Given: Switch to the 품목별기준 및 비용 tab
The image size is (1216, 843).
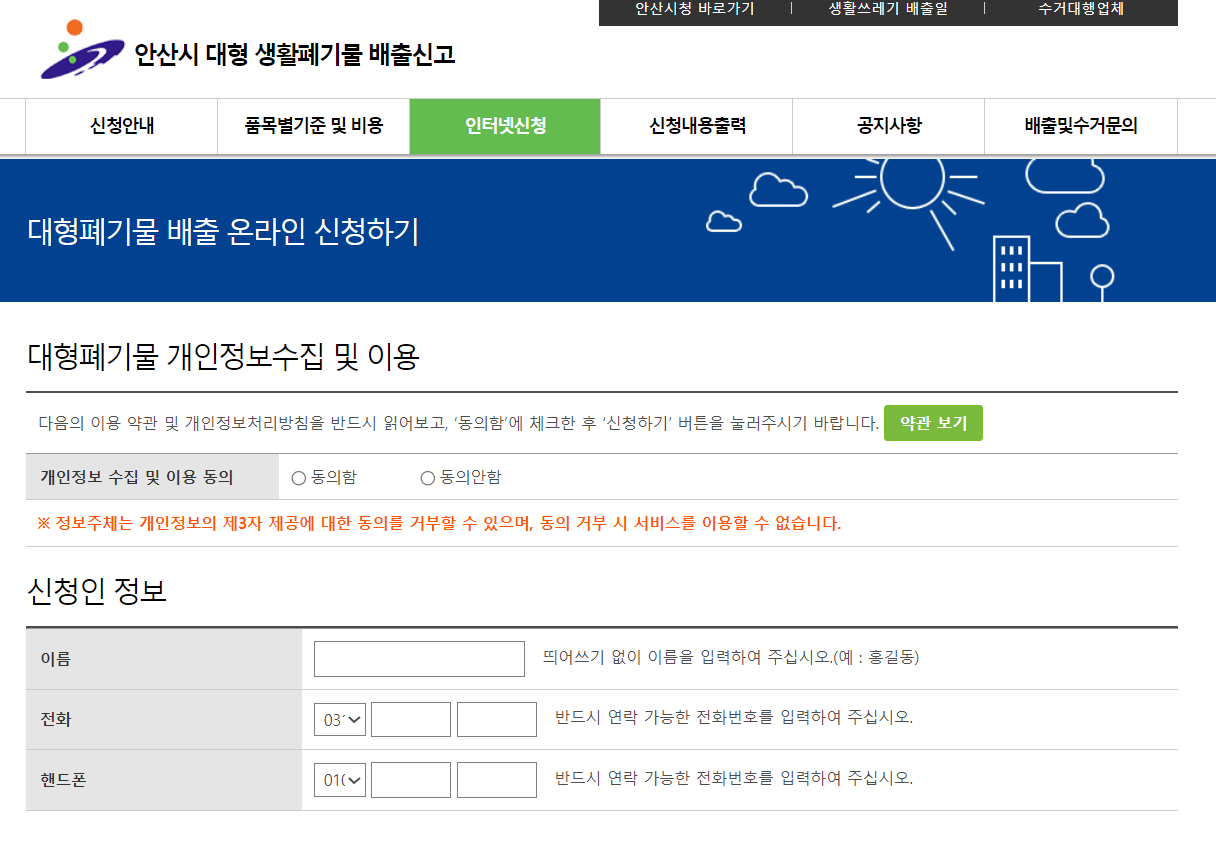Looking at the screenshot, I should tap(312, 126).
